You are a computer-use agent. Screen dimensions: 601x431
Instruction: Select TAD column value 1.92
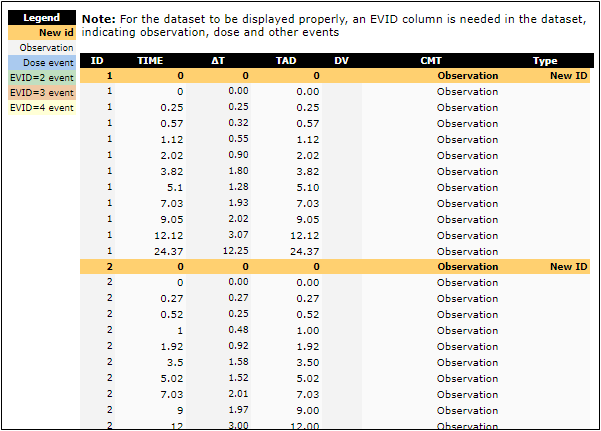coord(308,347)
